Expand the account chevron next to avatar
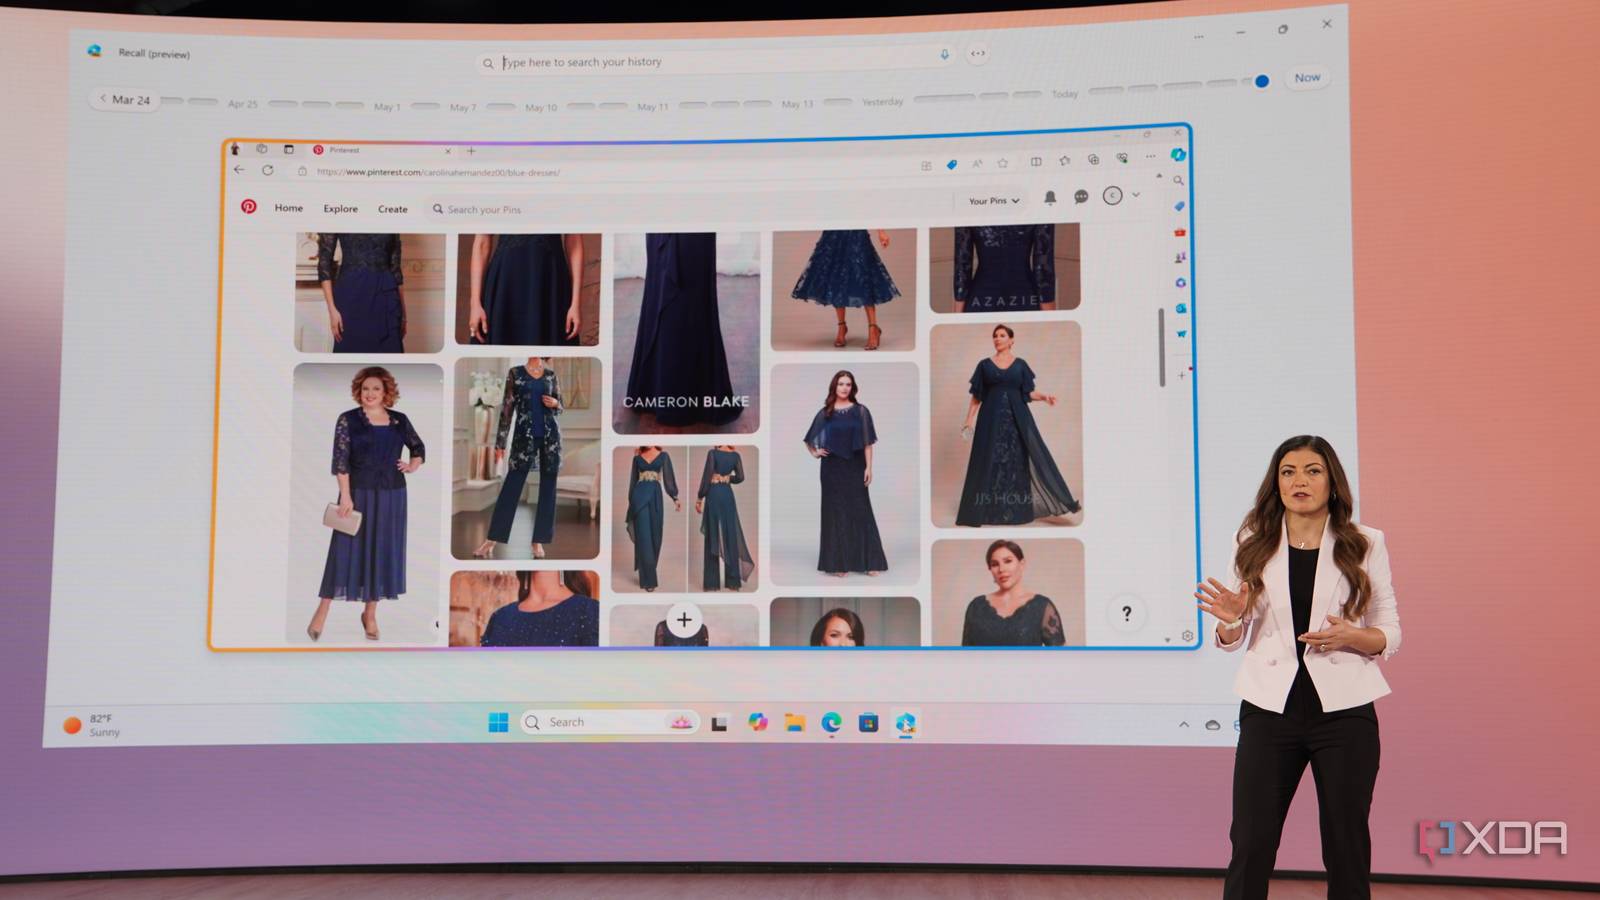Screen dimensions: 1600x900 (x=1136, y=195)
